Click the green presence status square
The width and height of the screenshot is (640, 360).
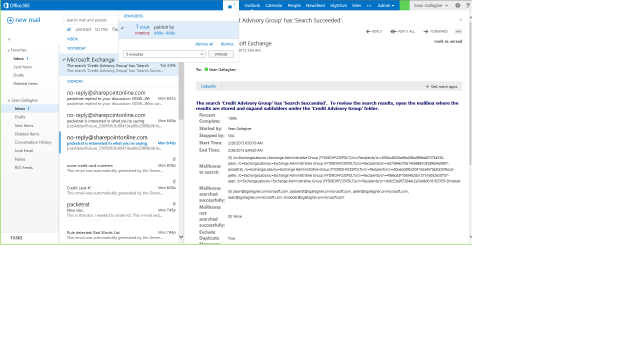point(404,5)
